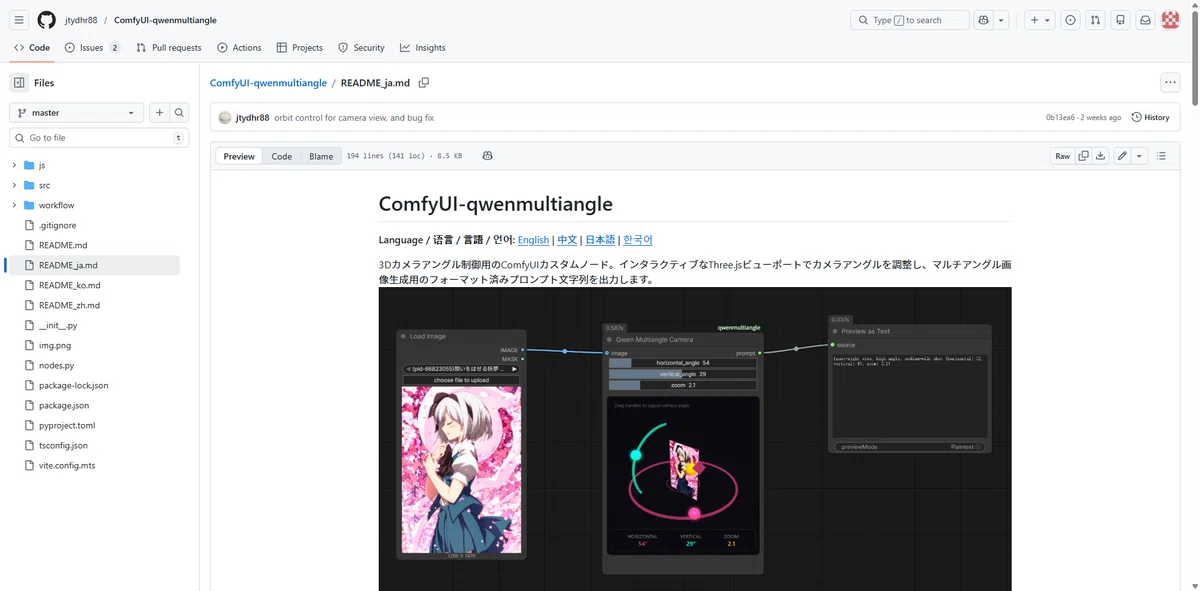The width and height of the screenshot is (1200, 591).
Task: Open the create new plus menu
Action: coord(1040,20)
